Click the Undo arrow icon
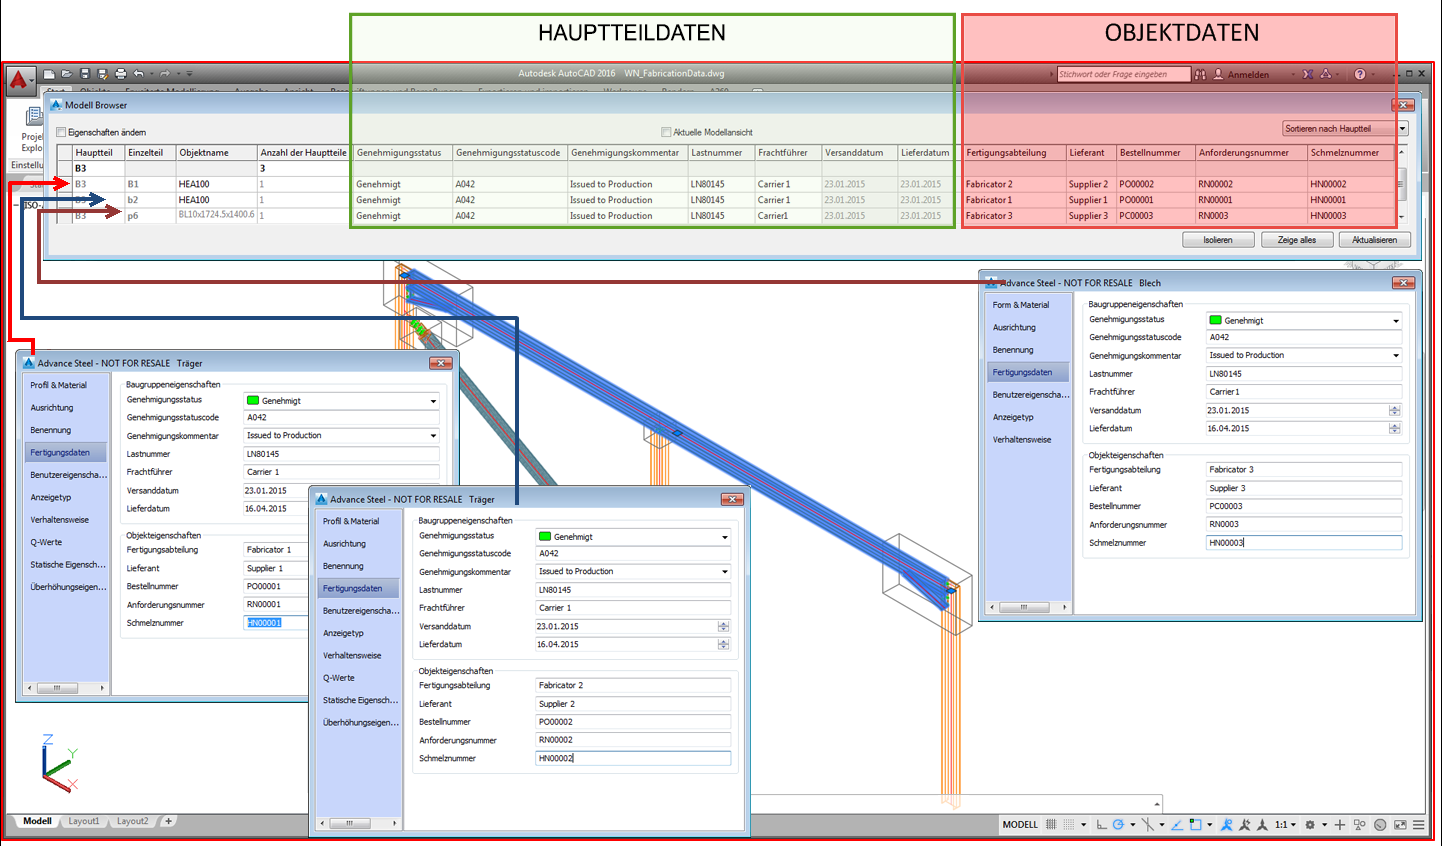 [x=138, y=74]
